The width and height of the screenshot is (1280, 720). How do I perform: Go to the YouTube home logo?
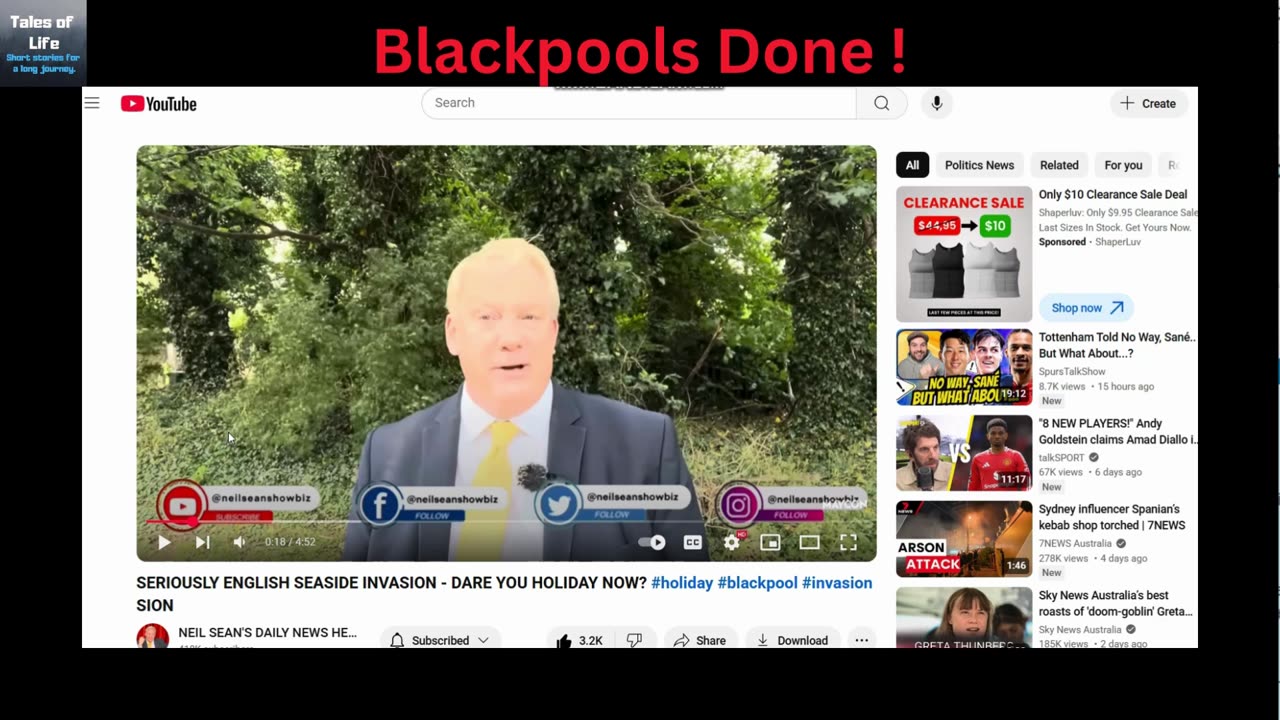coord(159,104)
